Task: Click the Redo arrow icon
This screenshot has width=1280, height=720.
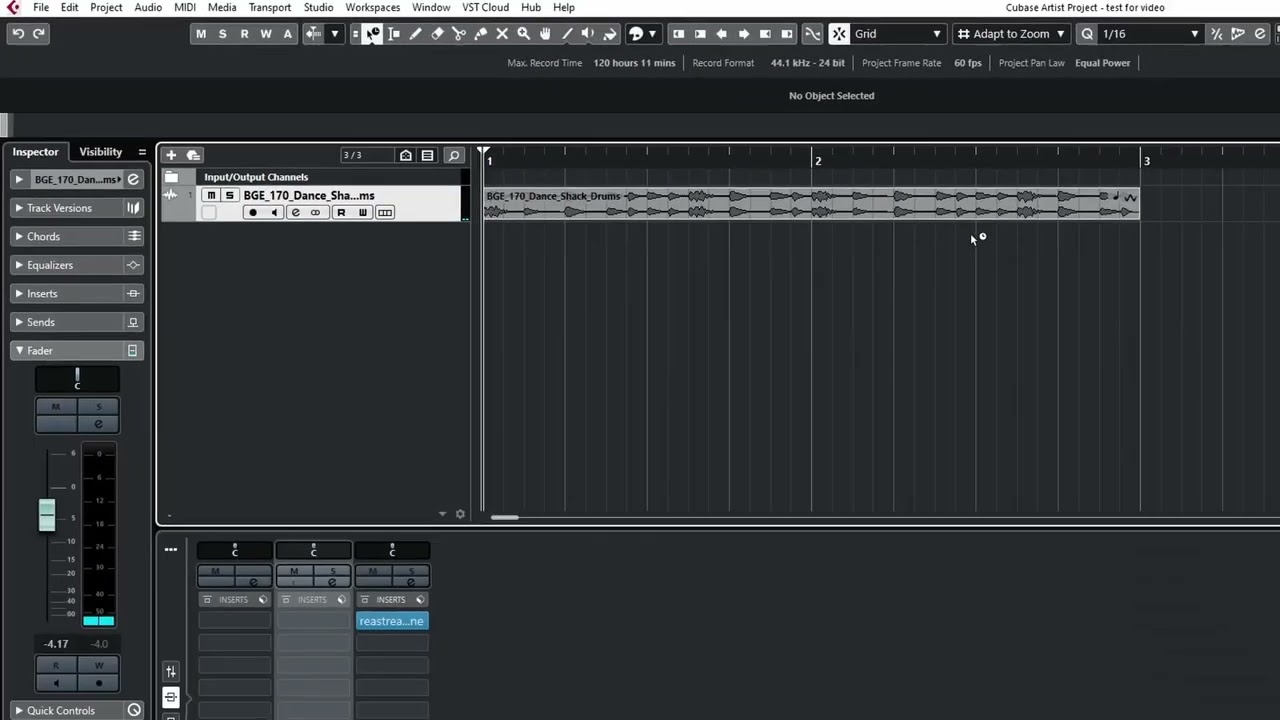Action: pyautogui.click(x=39, y=34)
